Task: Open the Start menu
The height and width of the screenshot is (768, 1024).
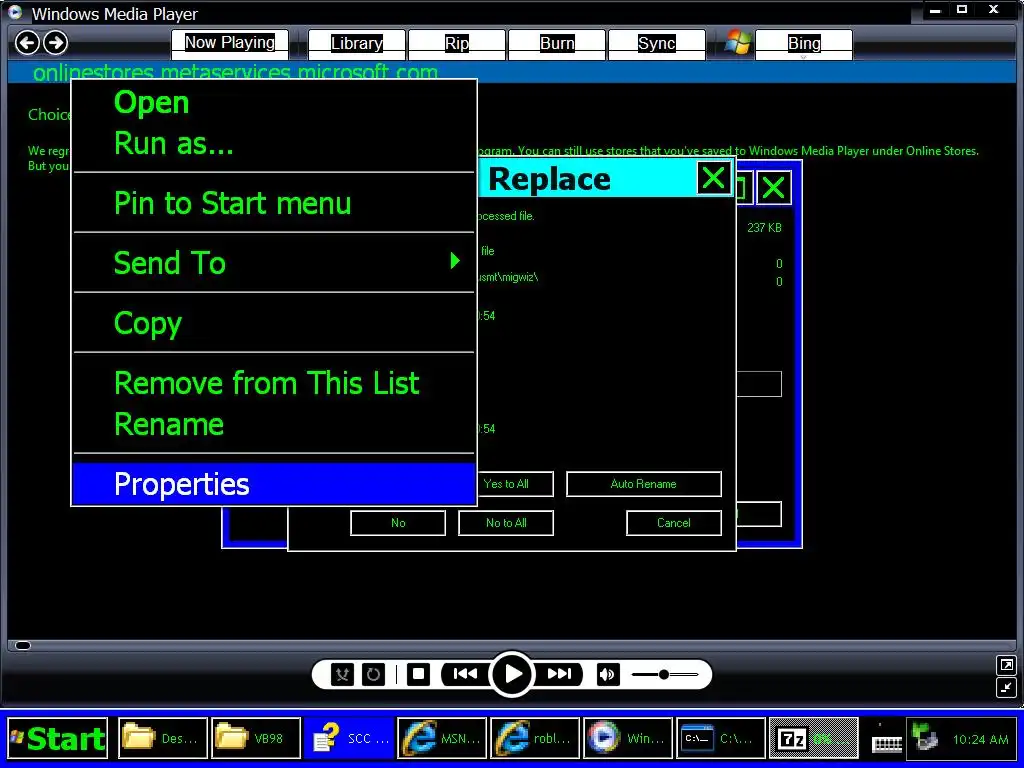Action: pos(57,739)
